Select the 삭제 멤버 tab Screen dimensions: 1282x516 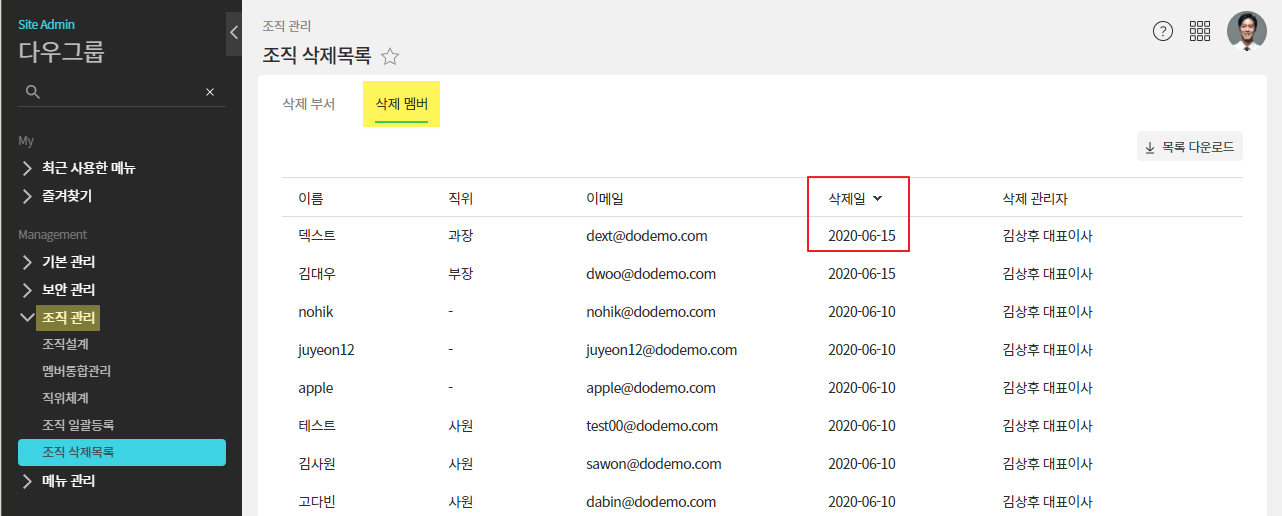[x=401, y=104]
